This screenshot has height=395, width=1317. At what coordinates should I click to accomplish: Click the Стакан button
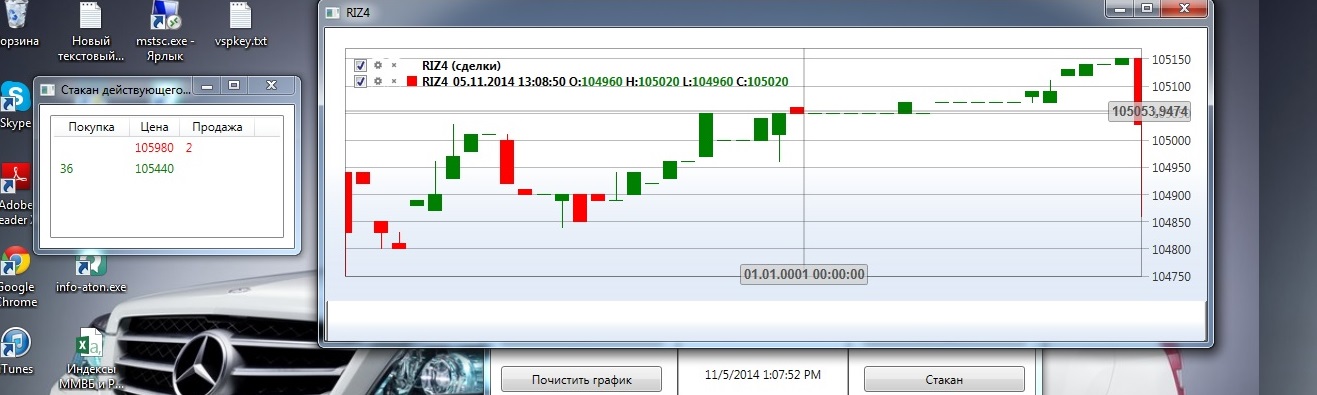944,379
